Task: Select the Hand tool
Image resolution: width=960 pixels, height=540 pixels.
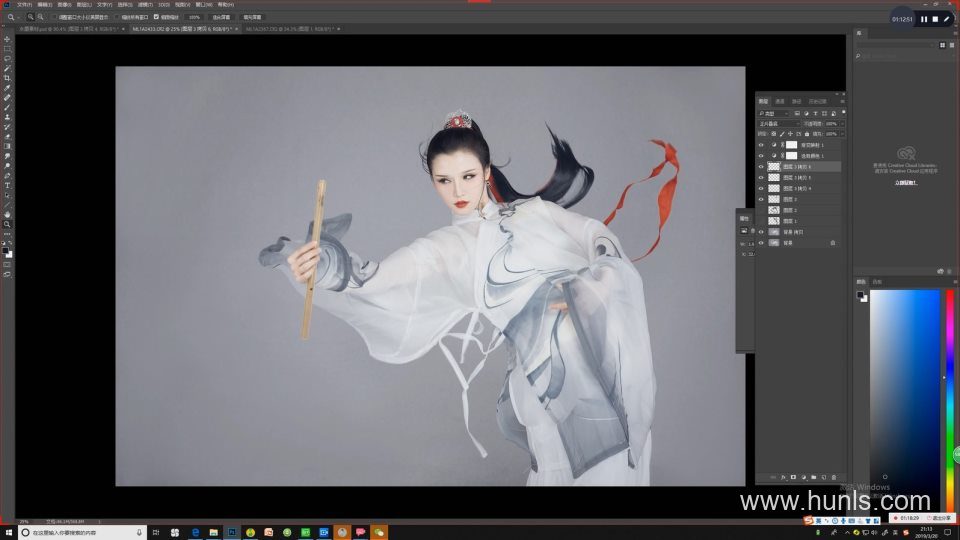Action: 7,215
